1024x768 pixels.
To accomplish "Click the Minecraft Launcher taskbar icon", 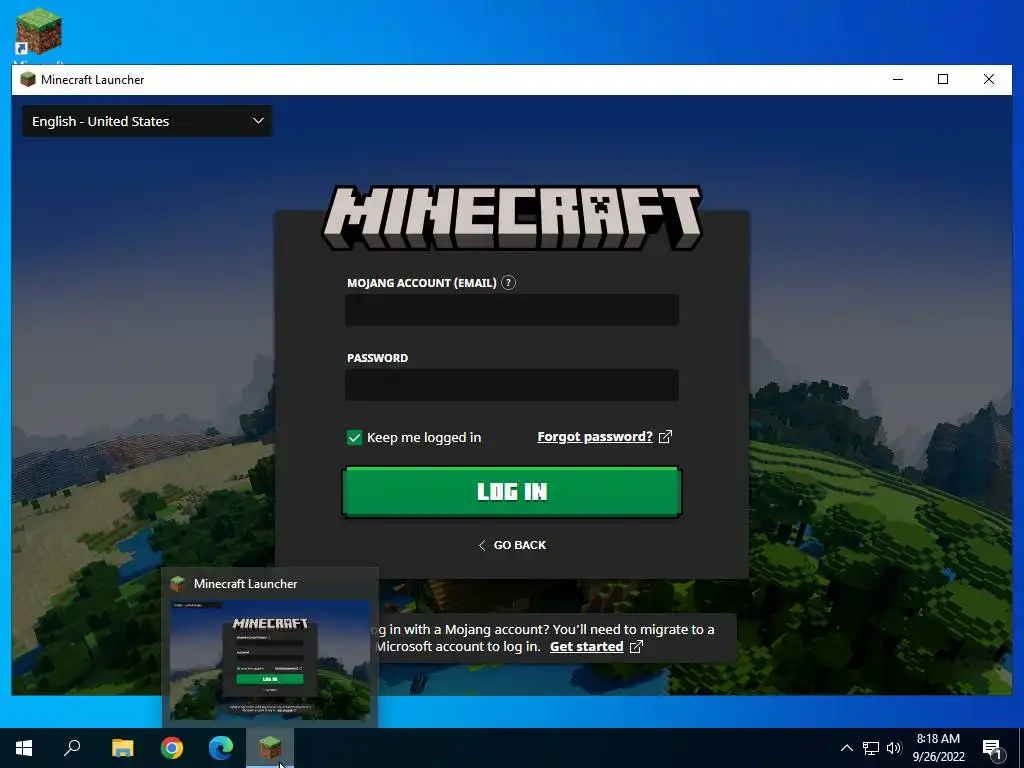I will (270, 748).
